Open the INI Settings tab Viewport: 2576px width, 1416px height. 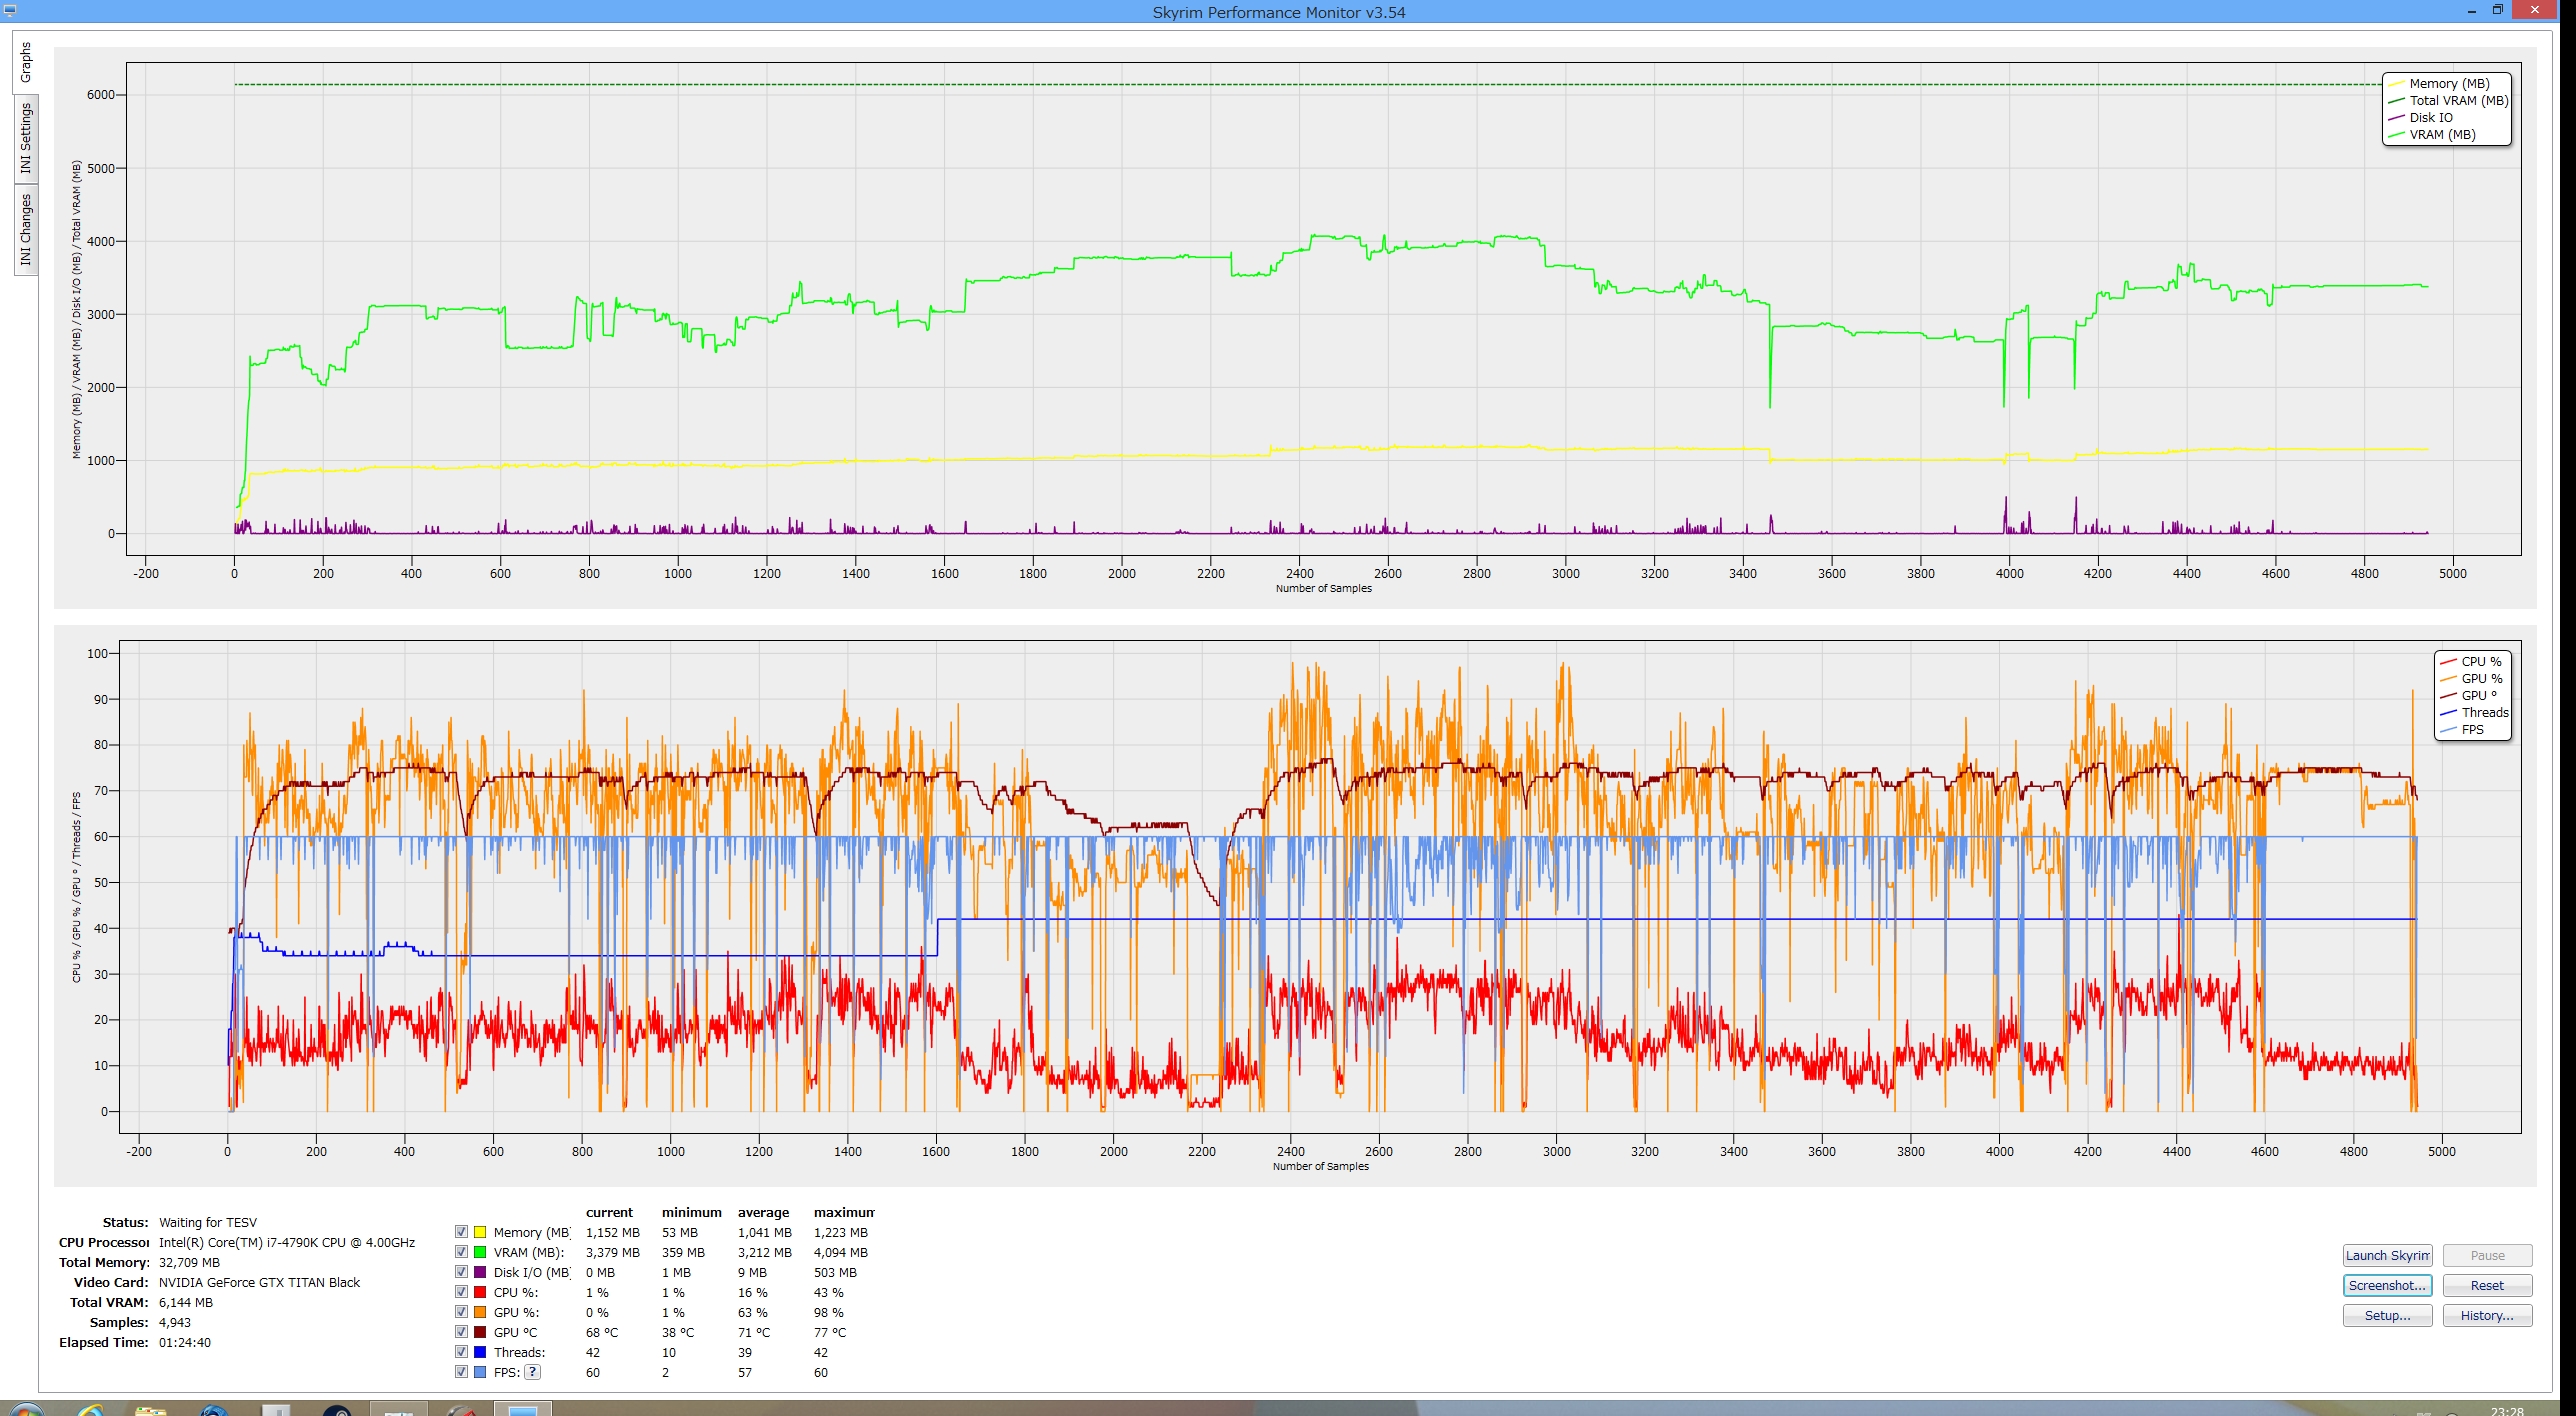point(26,138)
